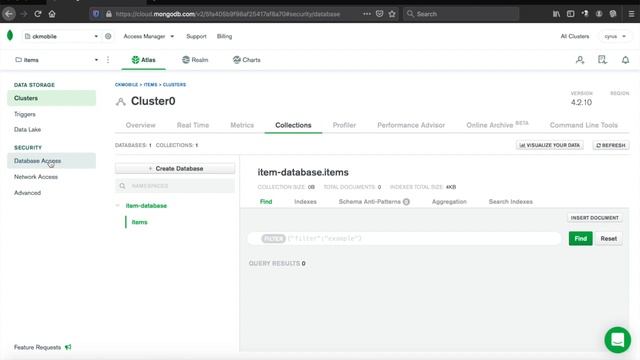Switch to Realm tab
The width and height of the screenshot is (640, 360).
[195, 60]
